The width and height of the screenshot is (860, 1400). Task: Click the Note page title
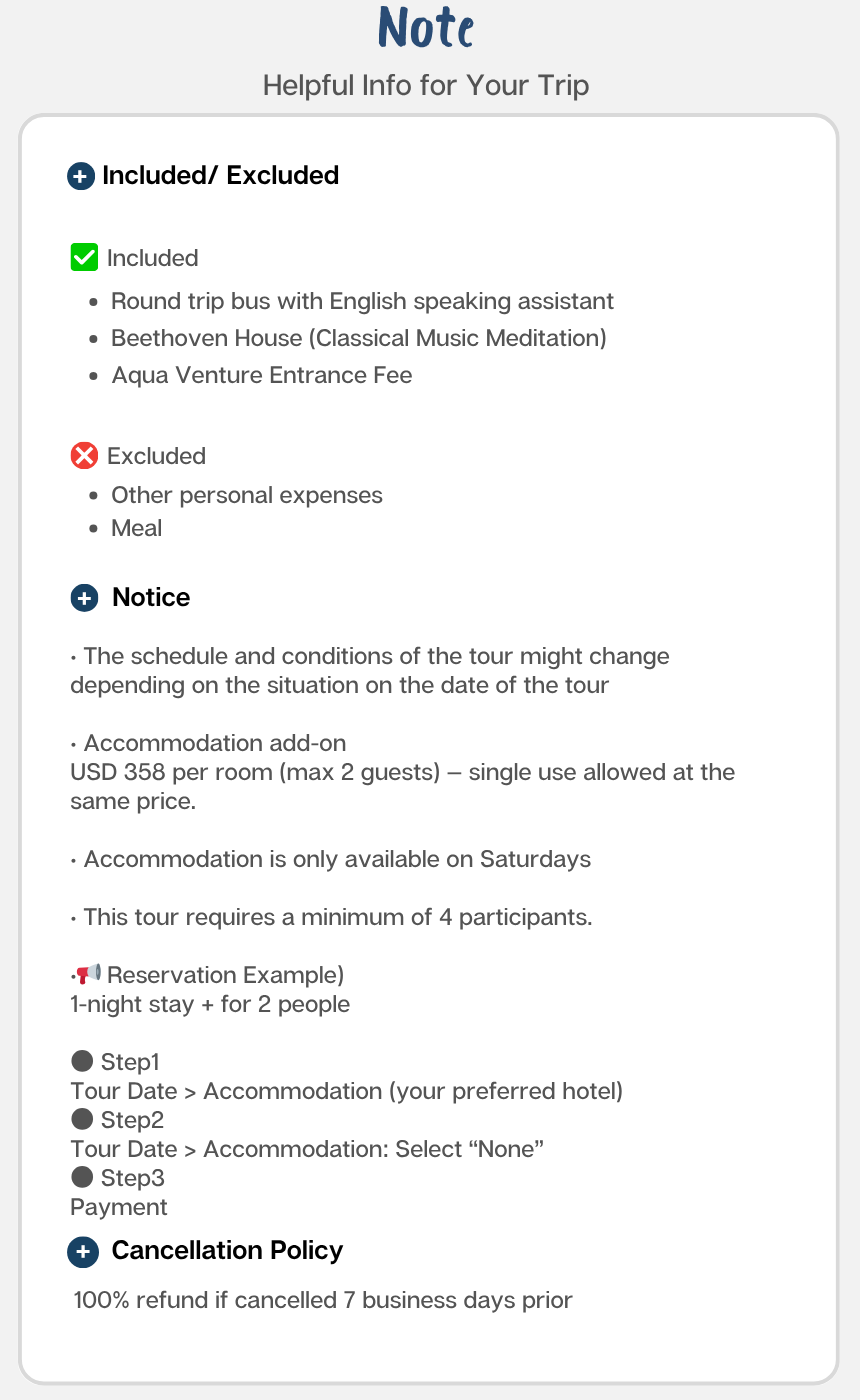tap(426, 29)
